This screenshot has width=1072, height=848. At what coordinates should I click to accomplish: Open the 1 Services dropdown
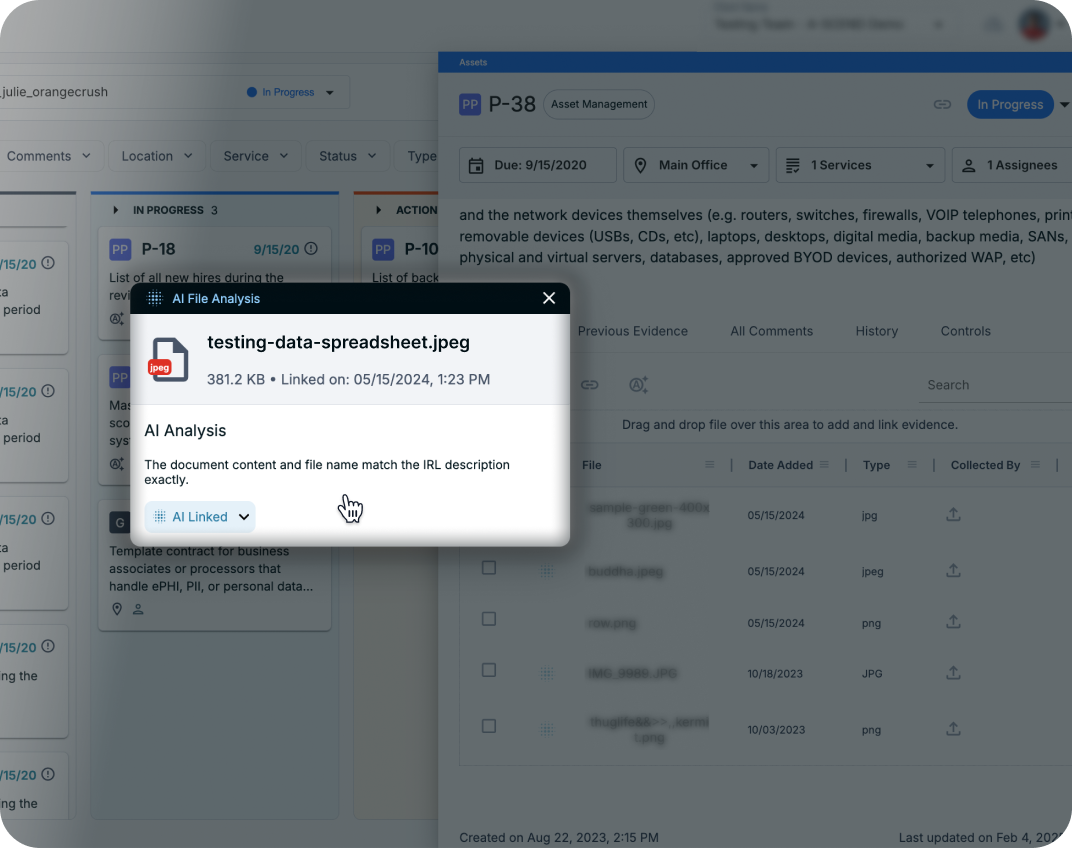[860, 165]
